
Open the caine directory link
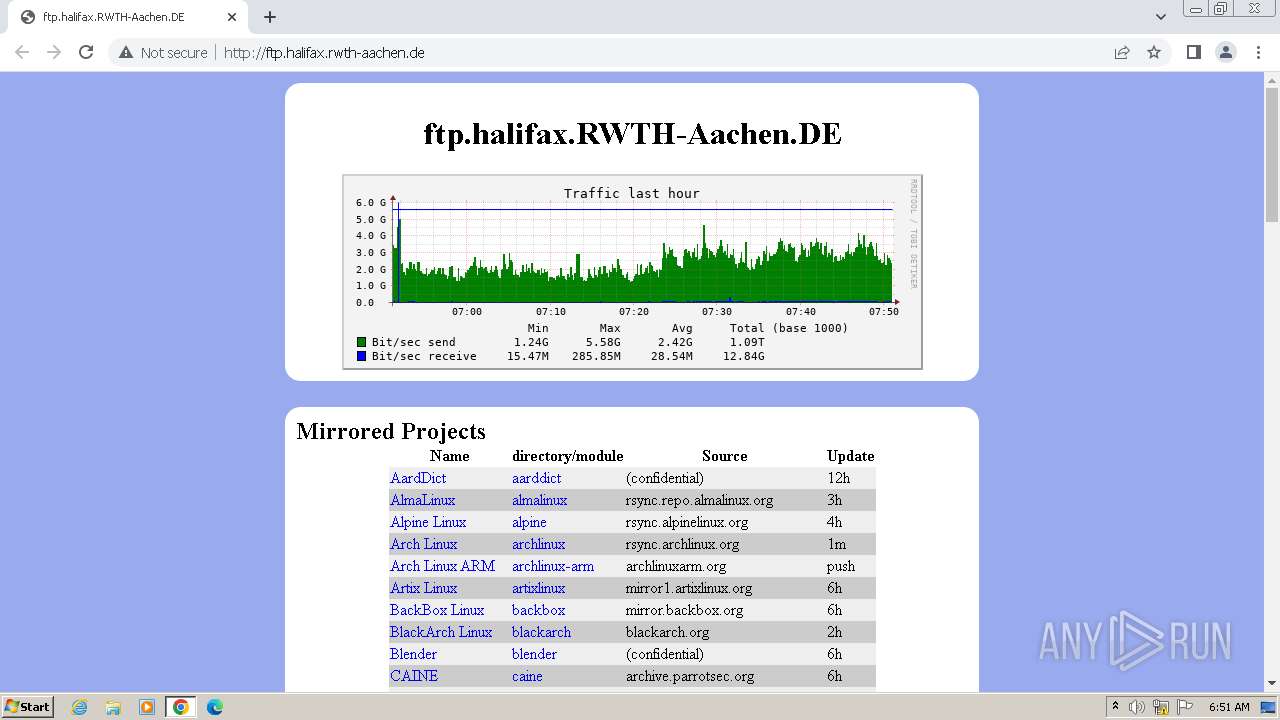527,676
